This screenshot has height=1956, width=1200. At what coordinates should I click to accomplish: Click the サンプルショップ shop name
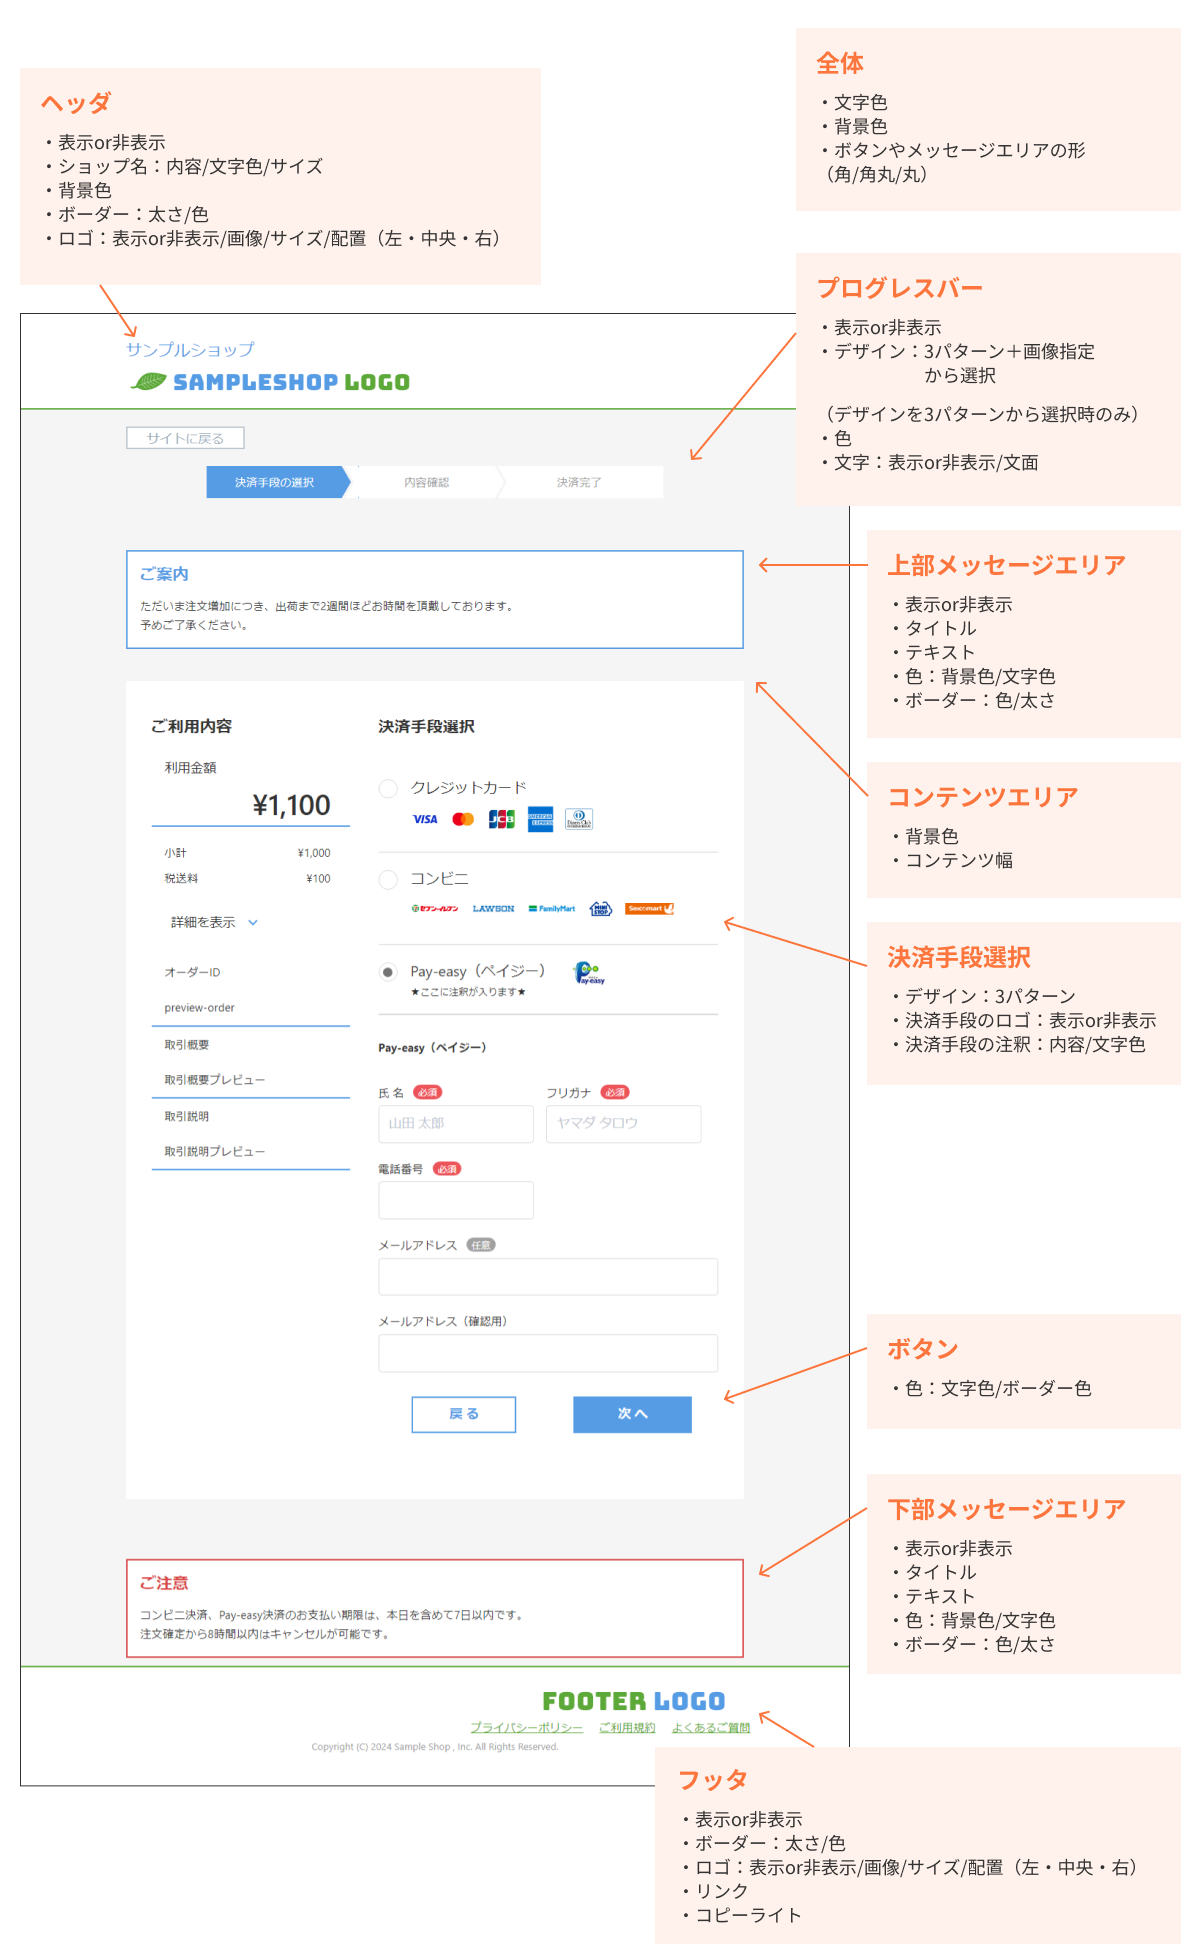190,349
